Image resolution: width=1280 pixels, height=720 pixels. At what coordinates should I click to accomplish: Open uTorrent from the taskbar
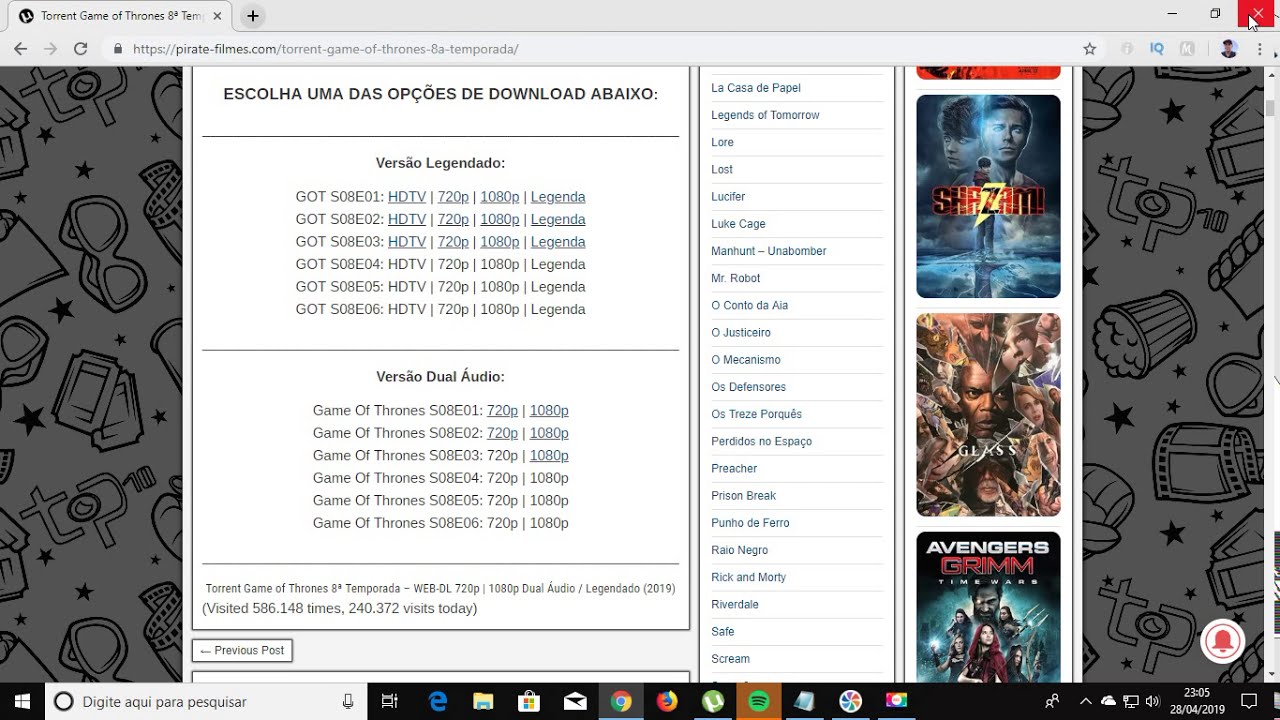pyautogui.click(x=713, y=701)
